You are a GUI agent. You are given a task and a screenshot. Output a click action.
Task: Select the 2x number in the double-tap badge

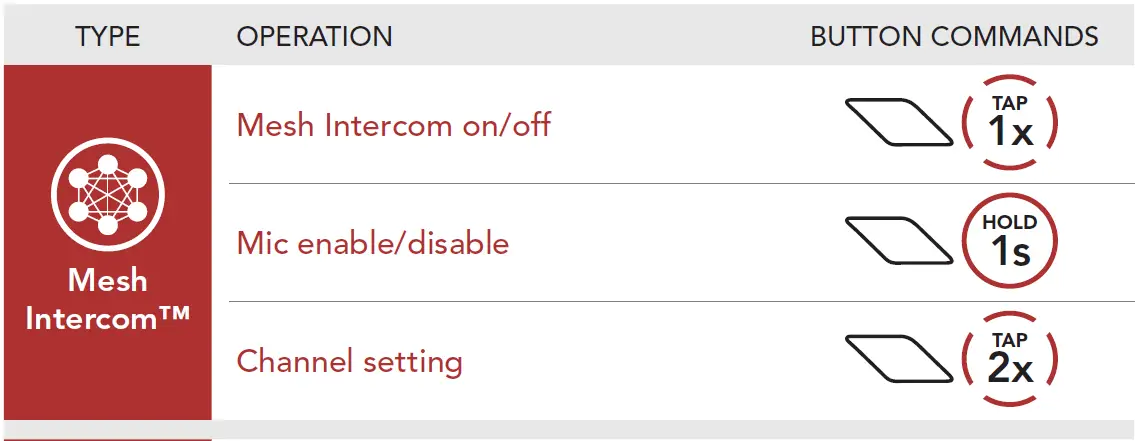1010,369
